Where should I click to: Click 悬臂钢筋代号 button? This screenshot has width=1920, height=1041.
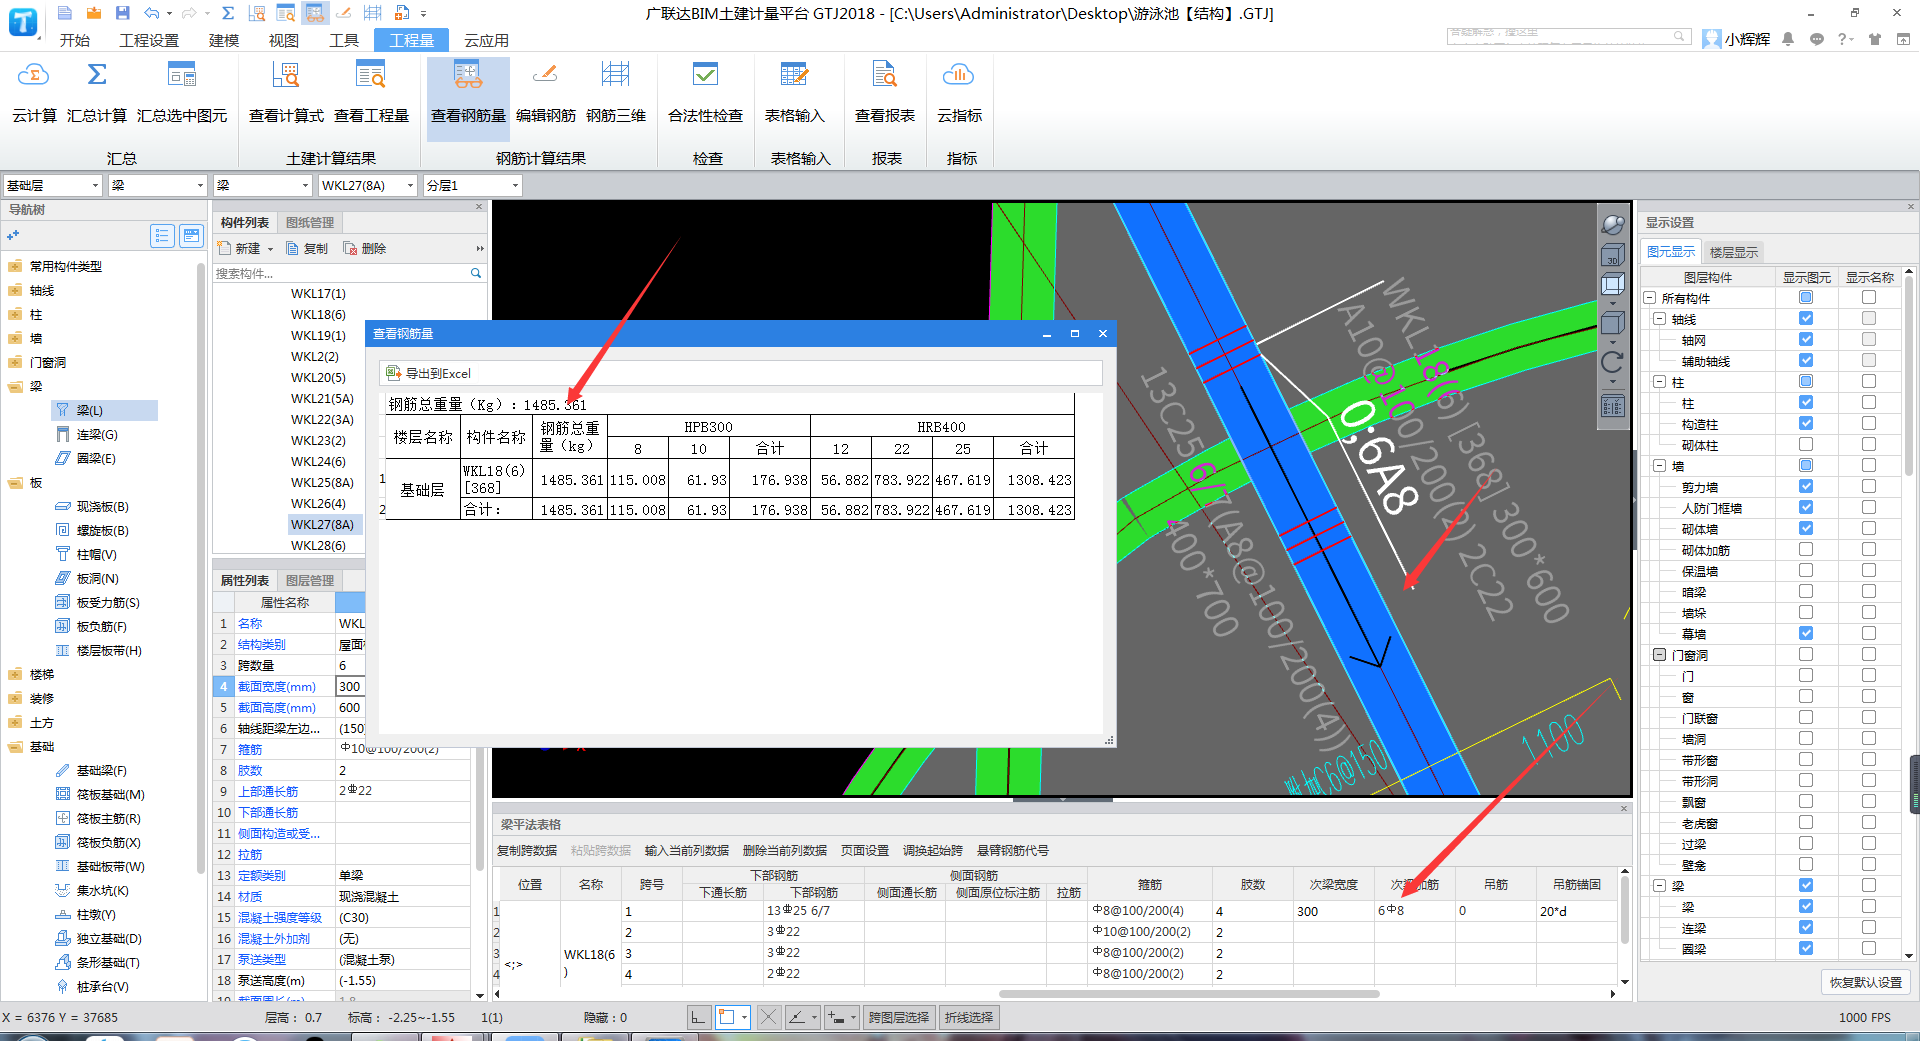pos(1013,851)
